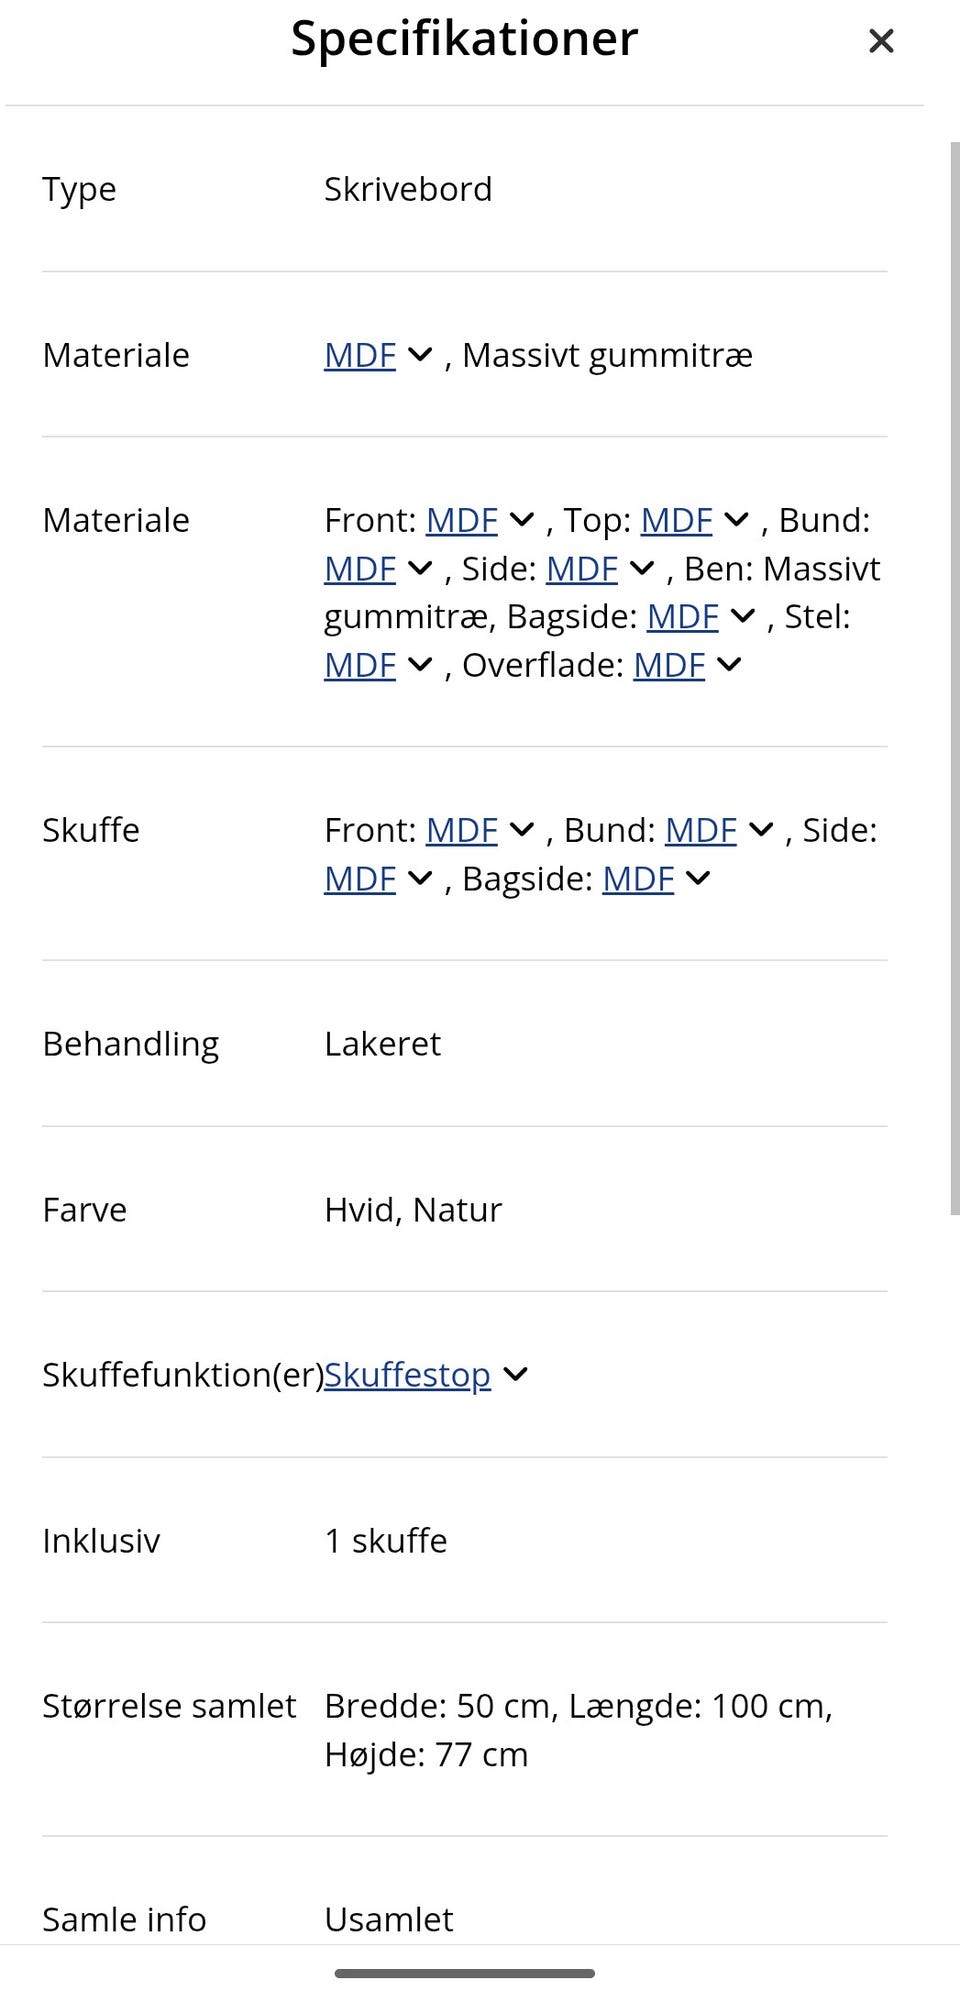Select the Størrelse samlet row
This screenshot has height=2002, width=960.
(168, 1706)
